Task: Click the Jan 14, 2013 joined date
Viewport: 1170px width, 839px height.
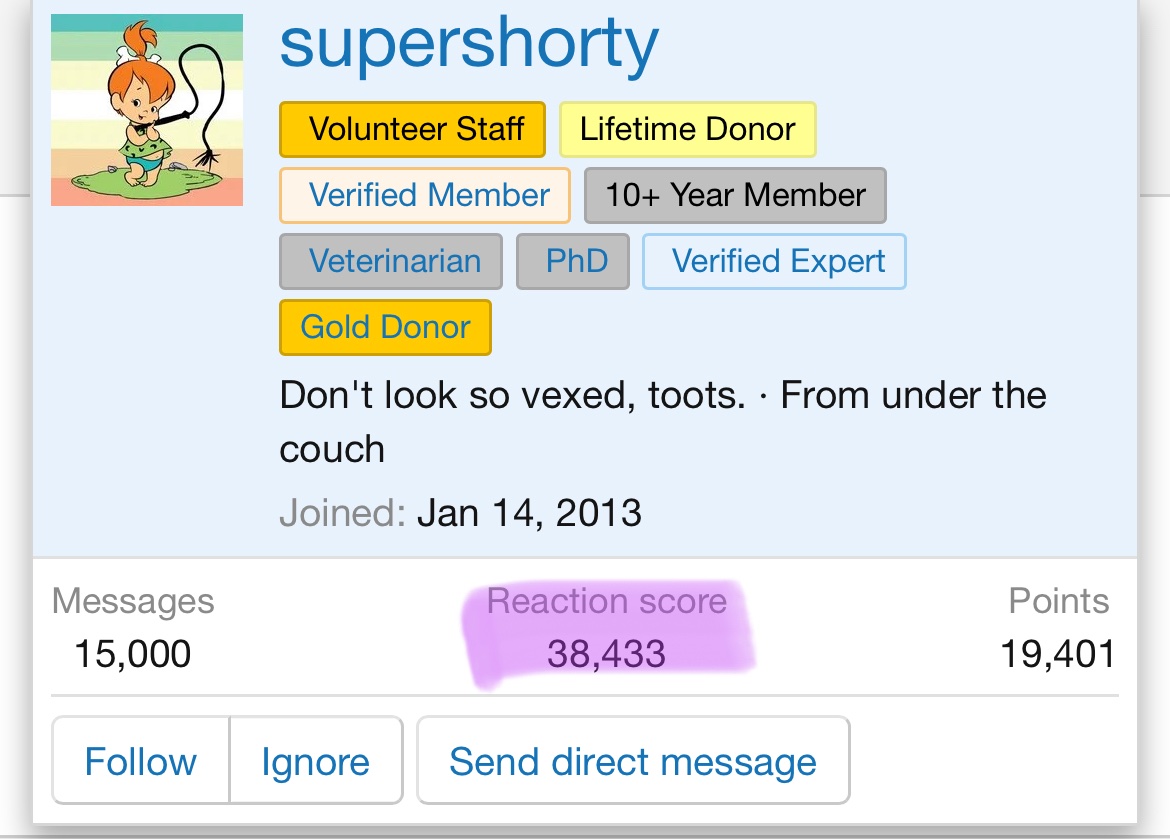Action: coord(529,513)
